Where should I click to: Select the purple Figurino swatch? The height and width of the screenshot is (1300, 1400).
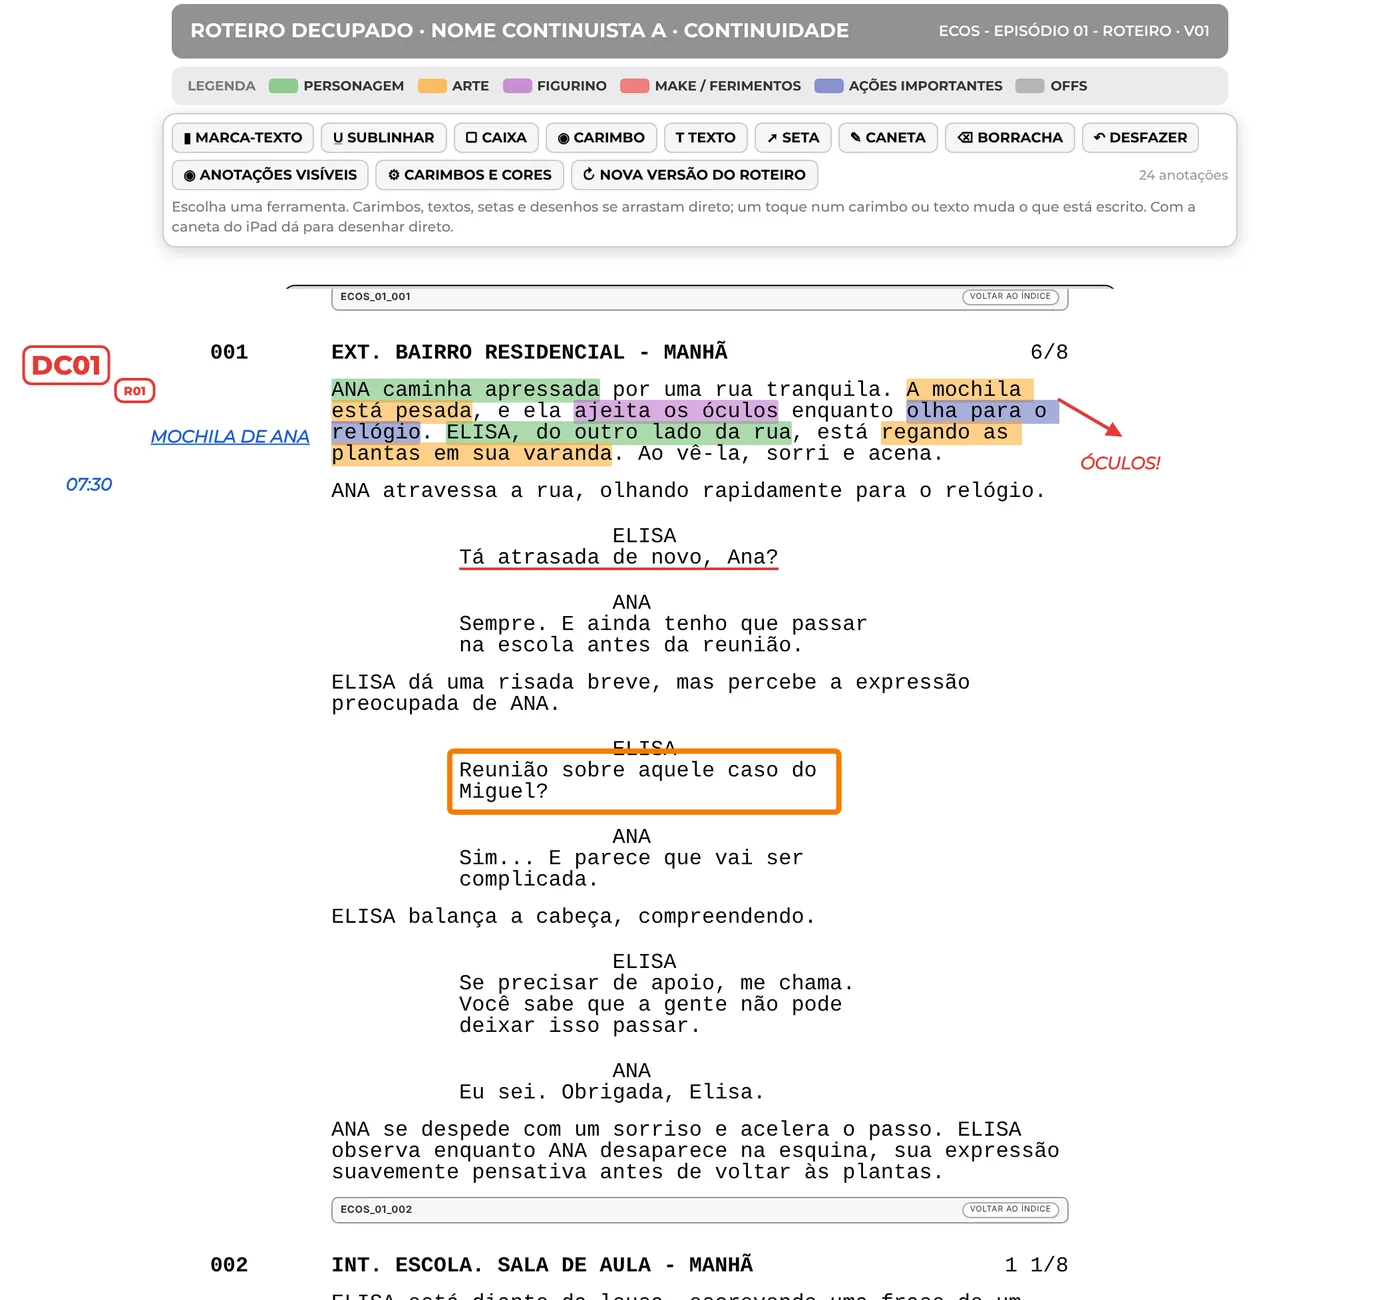(518, 86)
